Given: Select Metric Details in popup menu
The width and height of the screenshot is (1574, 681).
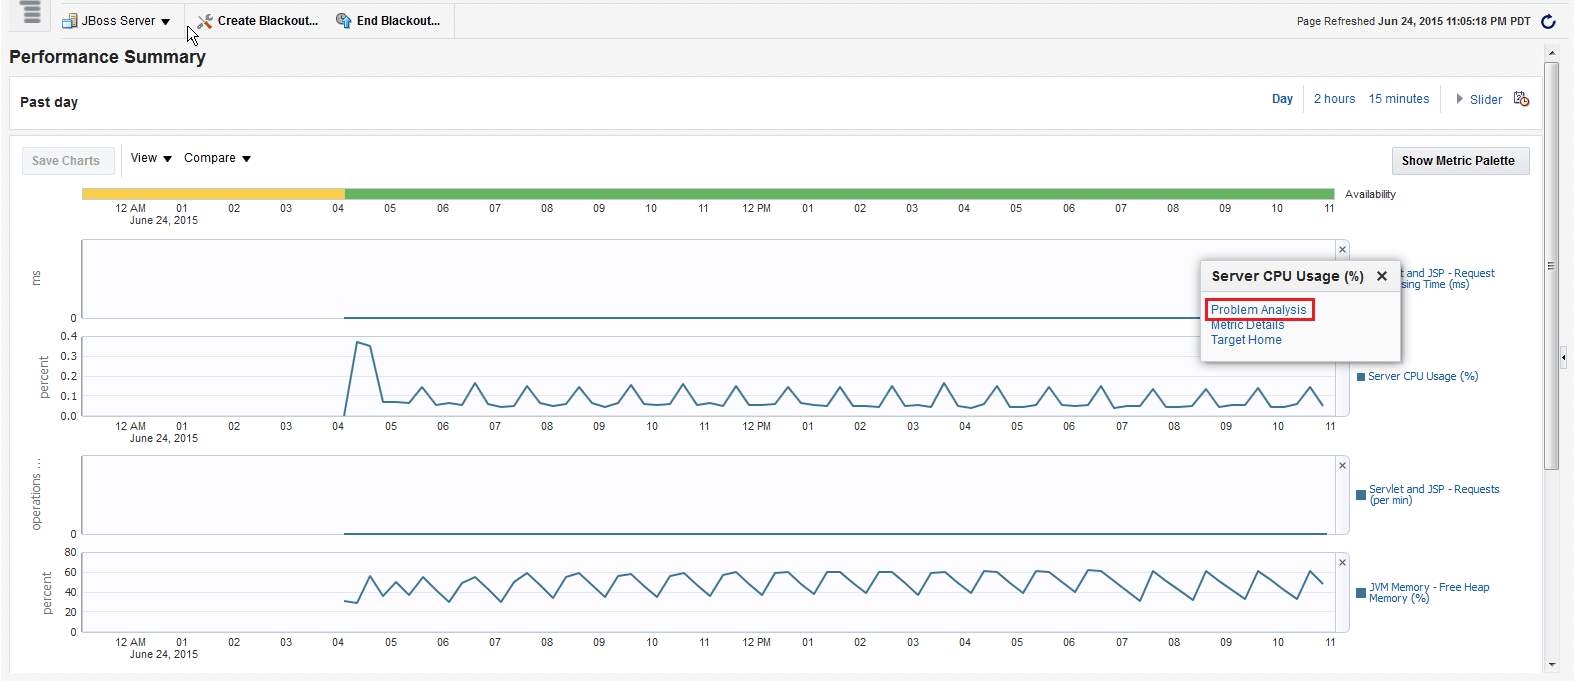Looking at the screenshot, I should pos(1247,325).
